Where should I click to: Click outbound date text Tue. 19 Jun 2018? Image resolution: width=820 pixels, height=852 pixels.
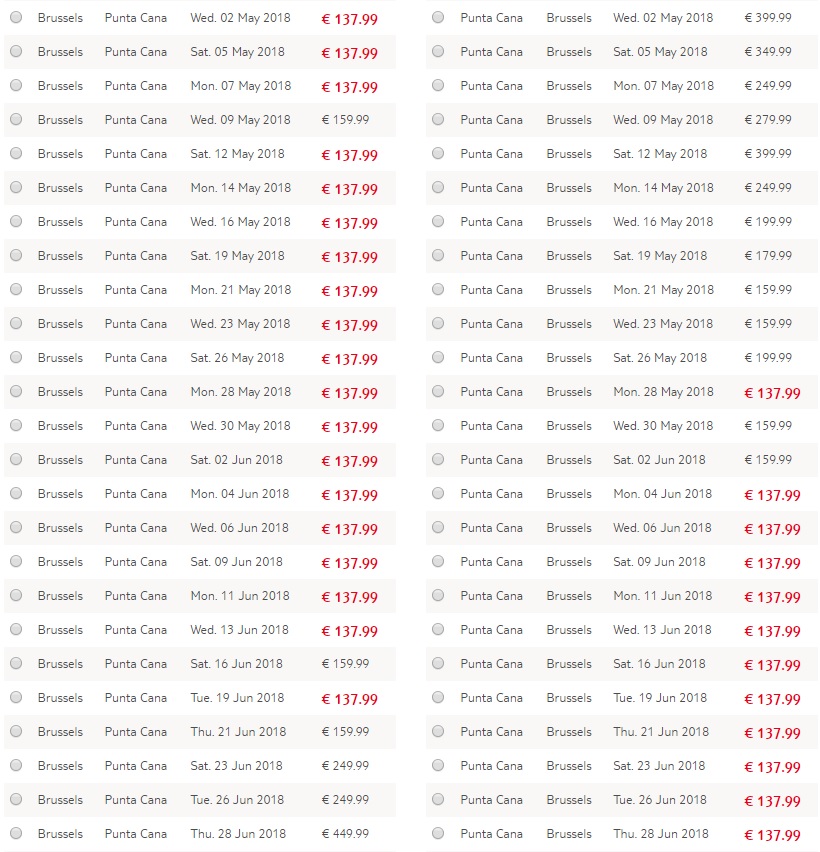[237, 698]
